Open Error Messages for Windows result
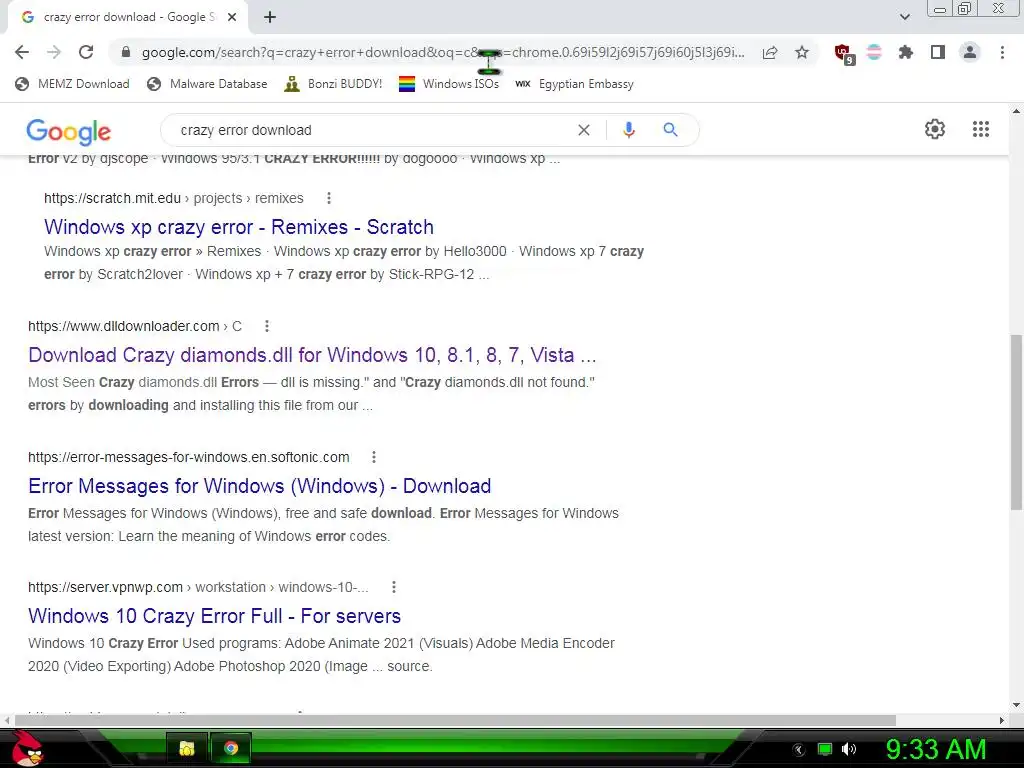The width and height of the screenshot is (1024, 768). (259, 486)
